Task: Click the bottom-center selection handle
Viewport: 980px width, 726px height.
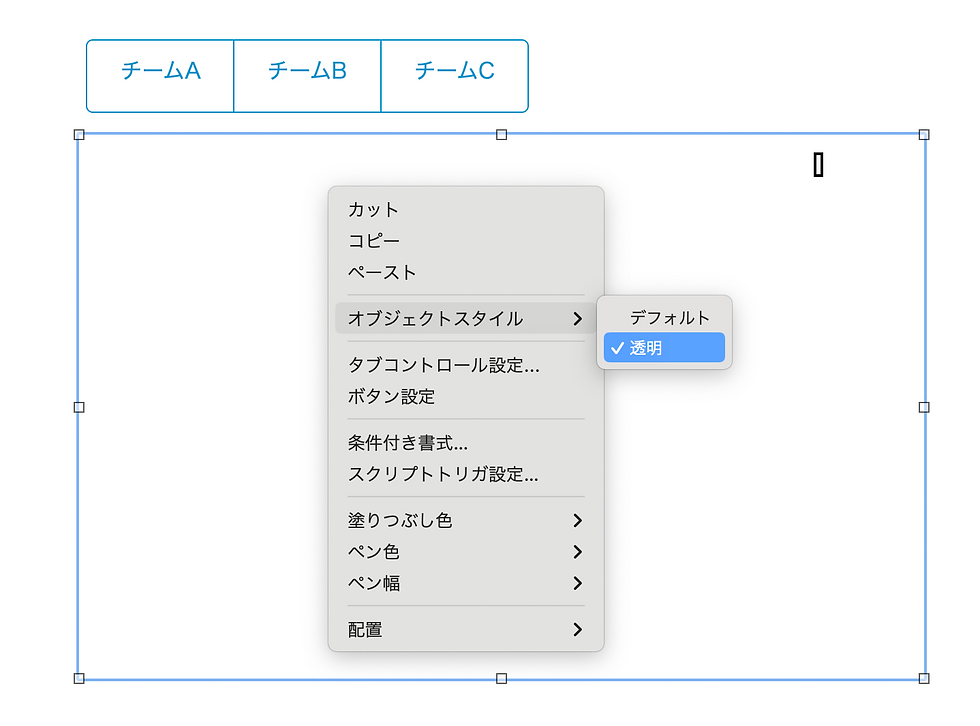Action: pyautogui.click(x=499, y=679)
